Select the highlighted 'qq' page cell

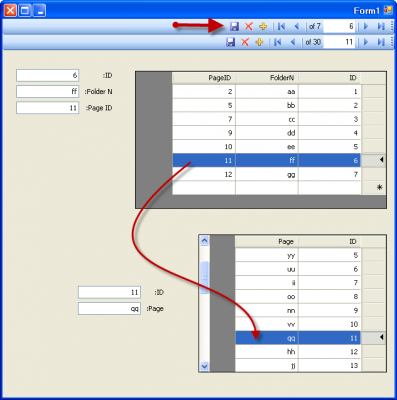pos(267,338)
